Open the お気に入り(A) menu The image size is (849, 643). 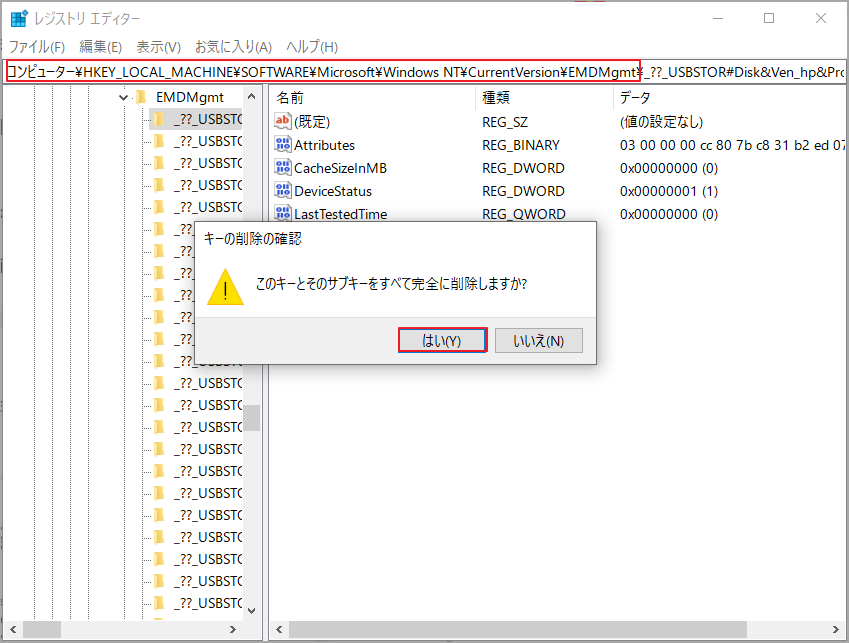tap(233, 47)
